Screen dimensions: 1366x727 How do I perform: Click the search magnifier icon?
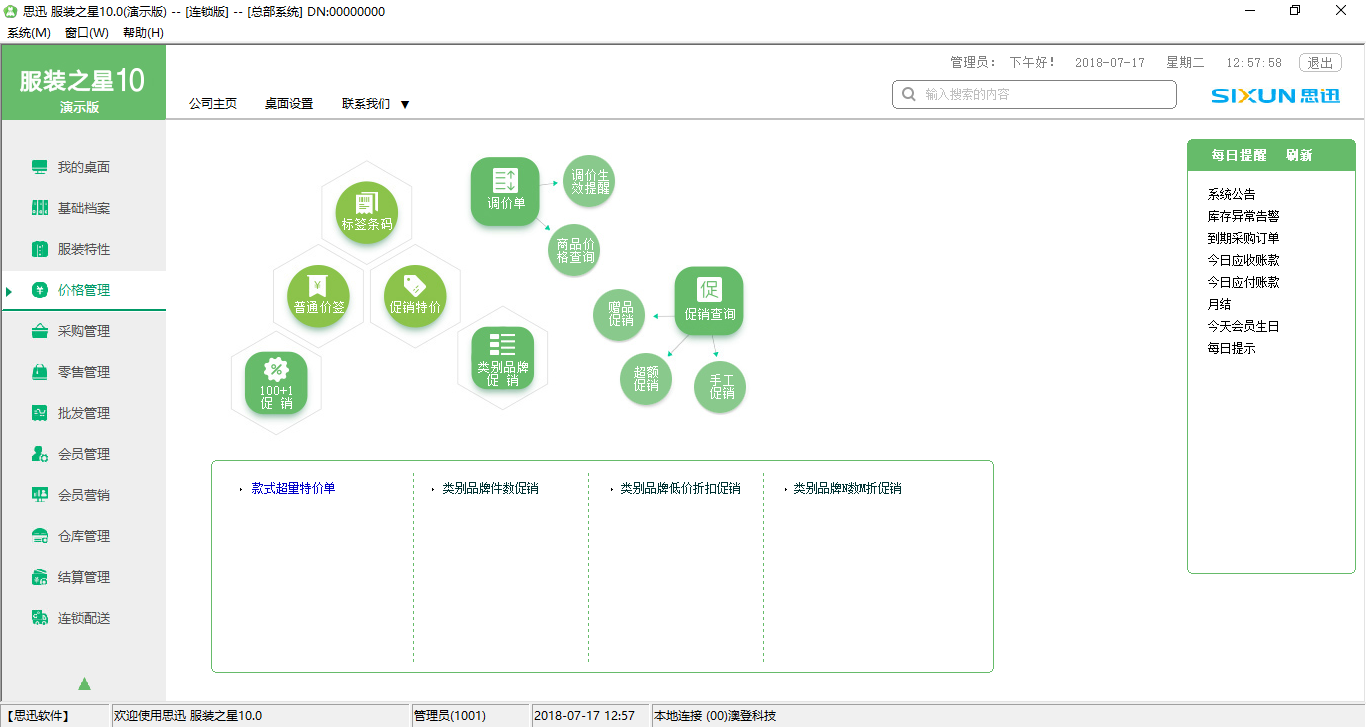(909, 94)
